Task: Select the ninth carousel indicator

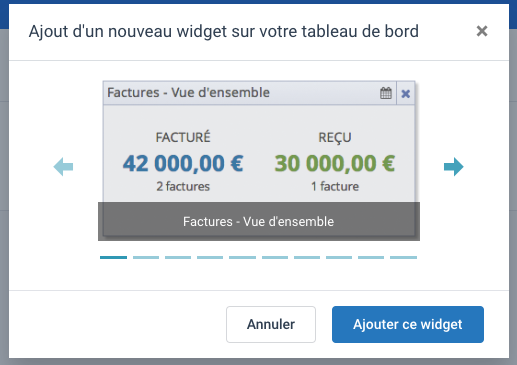Action: coord(371,257)
